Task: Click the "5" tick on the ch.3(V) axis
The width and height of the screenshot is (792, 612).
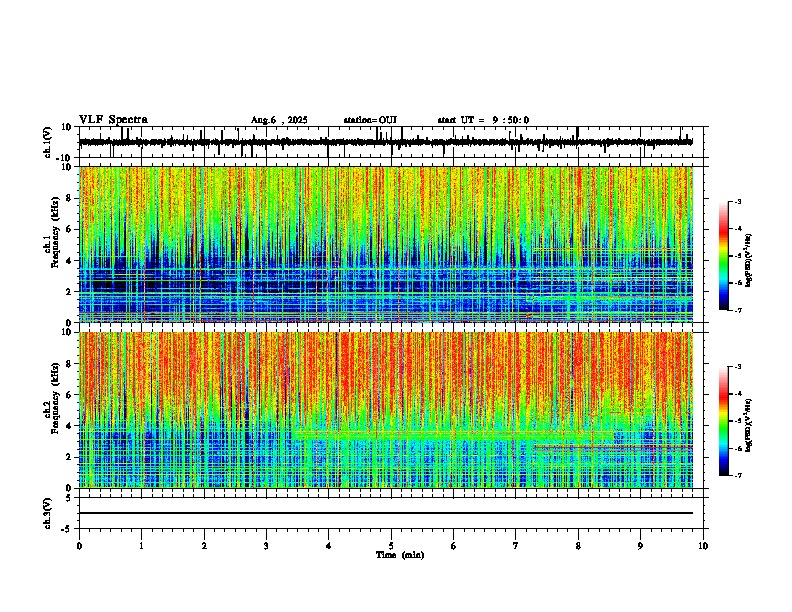Action: click(69, 498)
